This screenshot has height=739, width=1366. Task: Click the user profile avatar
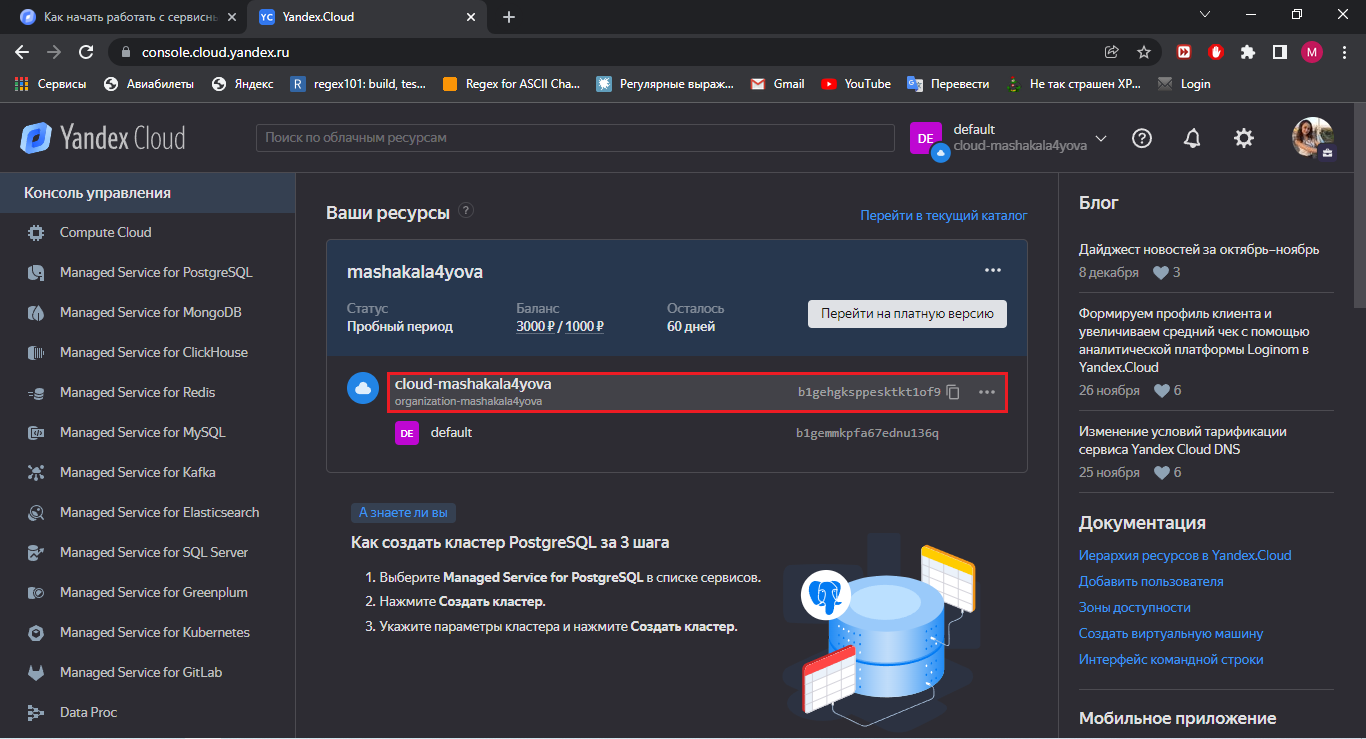(x=1313, y=138)
